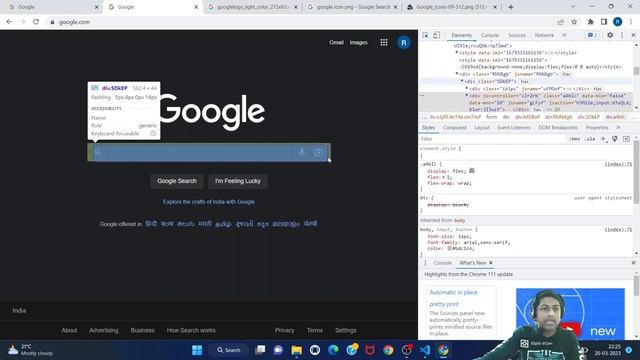
Task: Show more style pane tabs via the overflow chevron
Action: tap(618, 128)
